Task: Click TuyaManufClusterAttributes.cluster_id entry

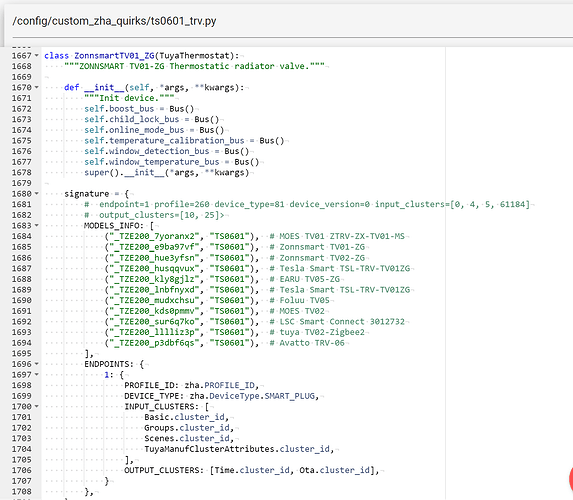Action: pos(239,449)
